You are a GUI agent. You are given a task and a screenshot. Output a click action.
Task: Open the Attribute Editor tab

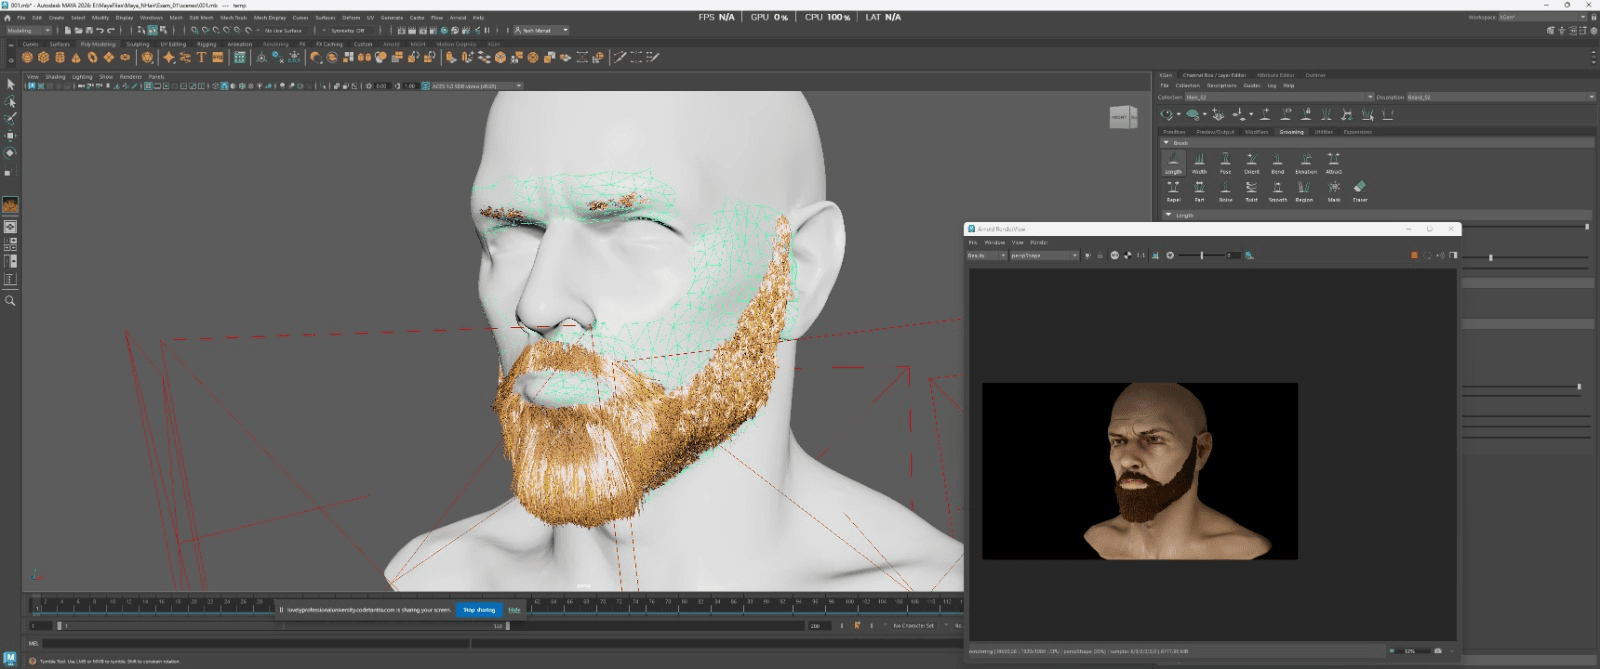click(1275, 75)
